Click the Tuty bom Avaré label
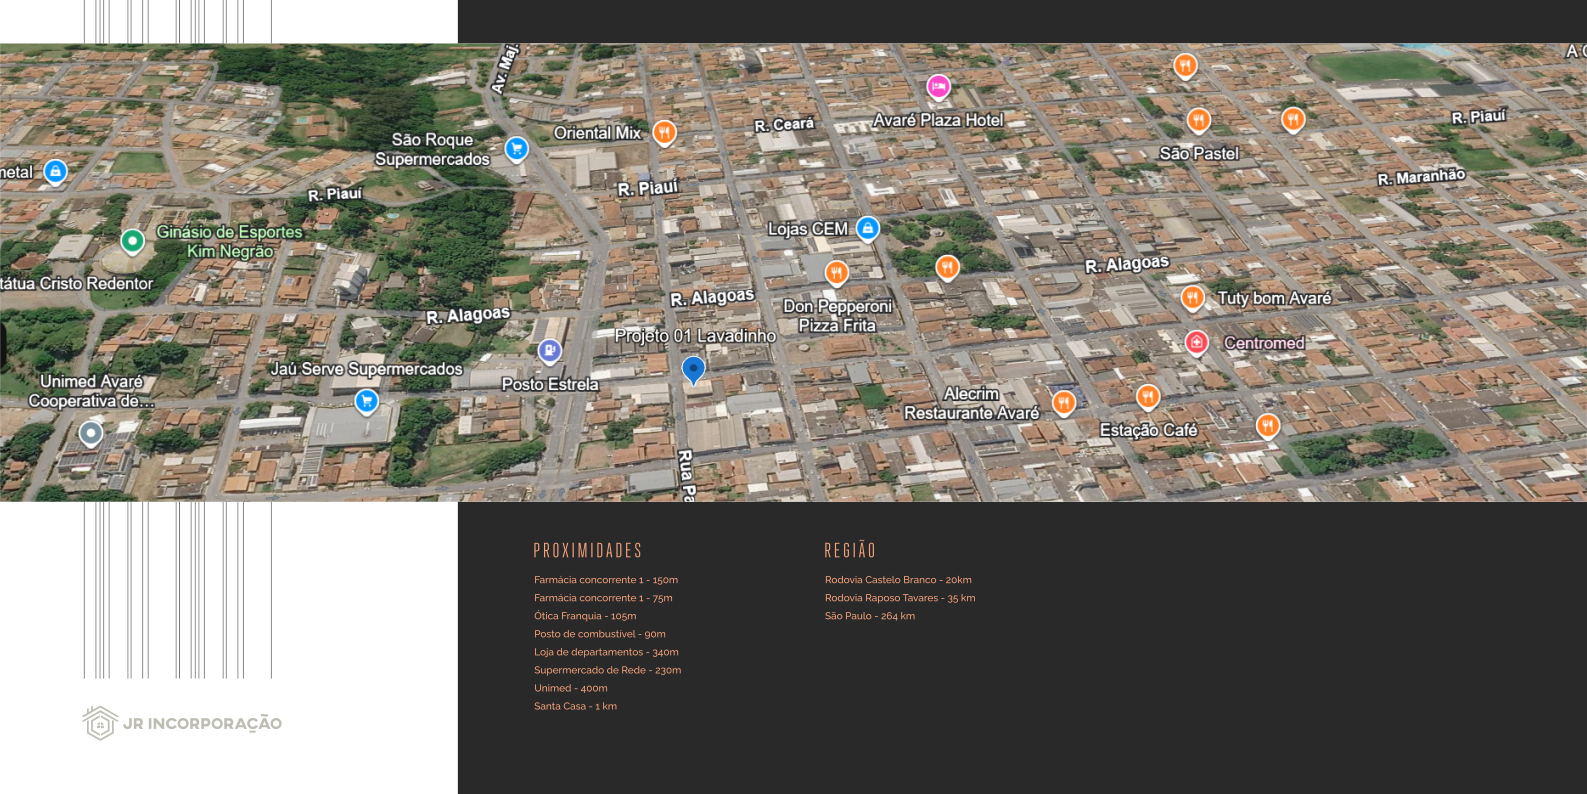The height and width of the screenshot is (794, 1587). pos(1274,298)
